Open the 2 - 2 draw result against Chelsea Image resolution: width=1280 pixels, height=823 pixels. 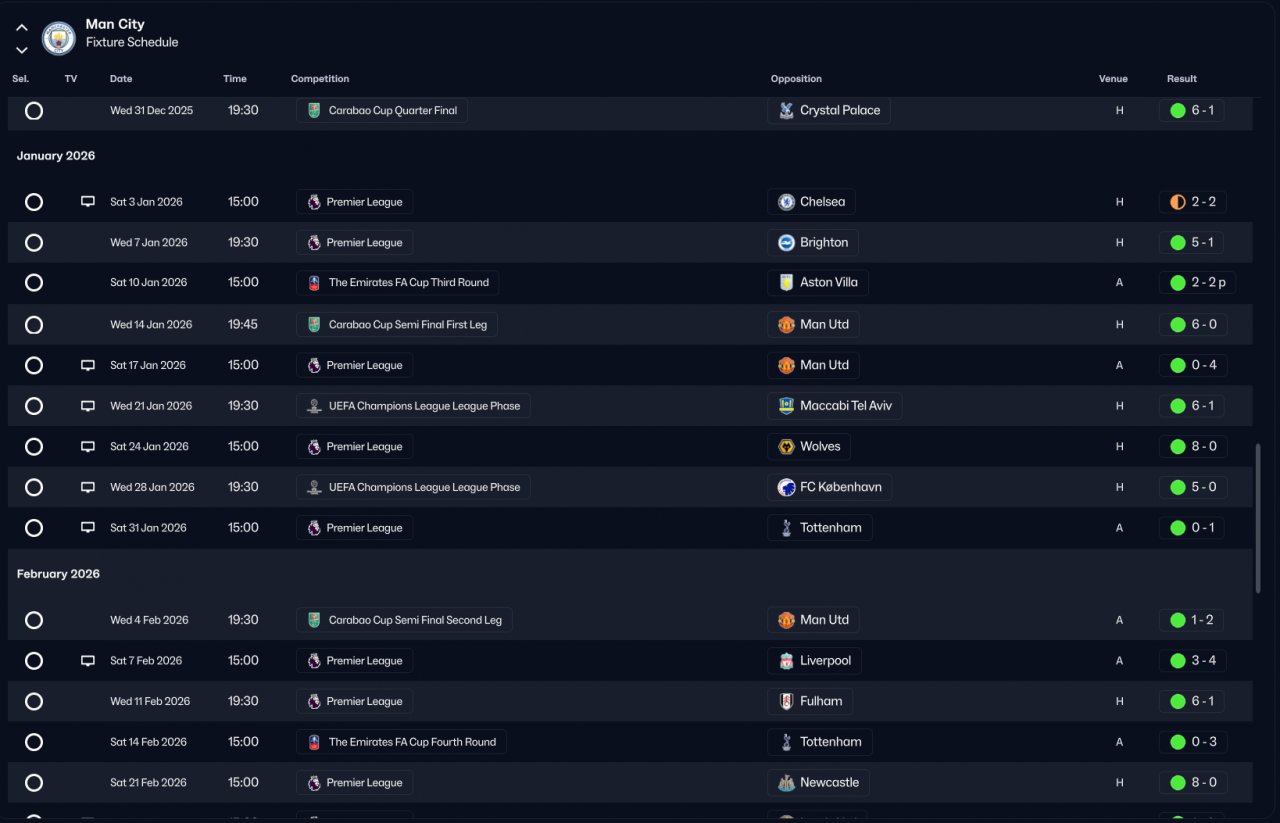tap(1193, 202)
